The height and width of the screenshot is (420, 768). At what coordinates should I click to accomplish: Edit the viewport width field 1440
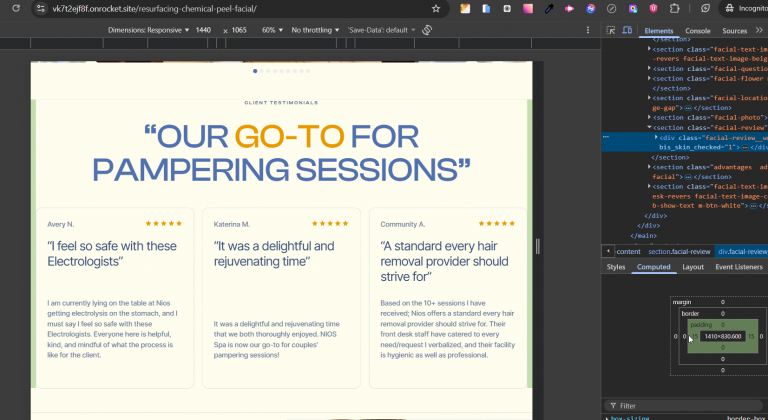point(203,30)
